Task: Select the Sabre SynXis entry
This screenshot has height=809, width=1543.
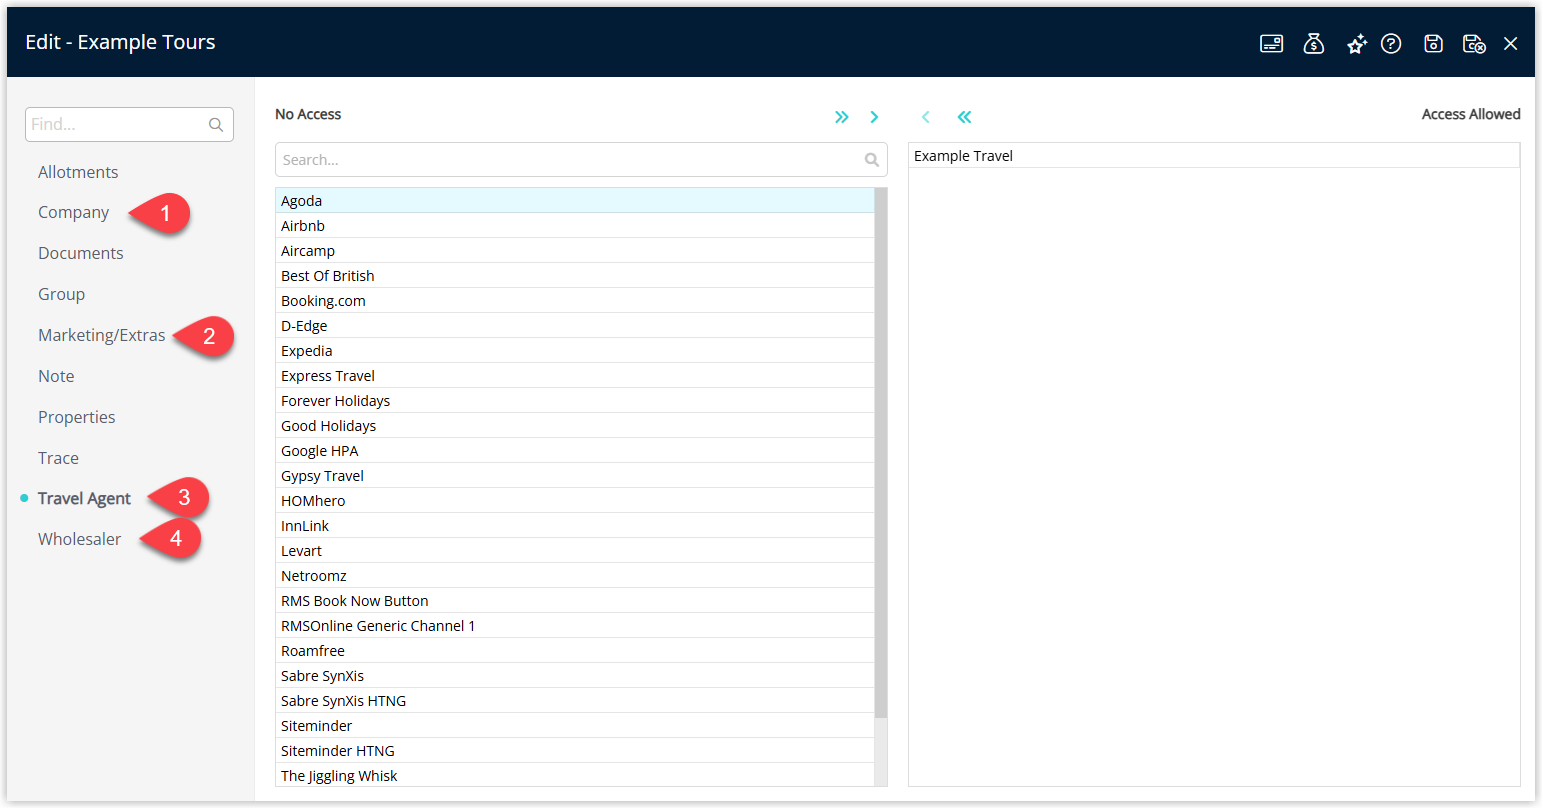Action: point(575,676)
